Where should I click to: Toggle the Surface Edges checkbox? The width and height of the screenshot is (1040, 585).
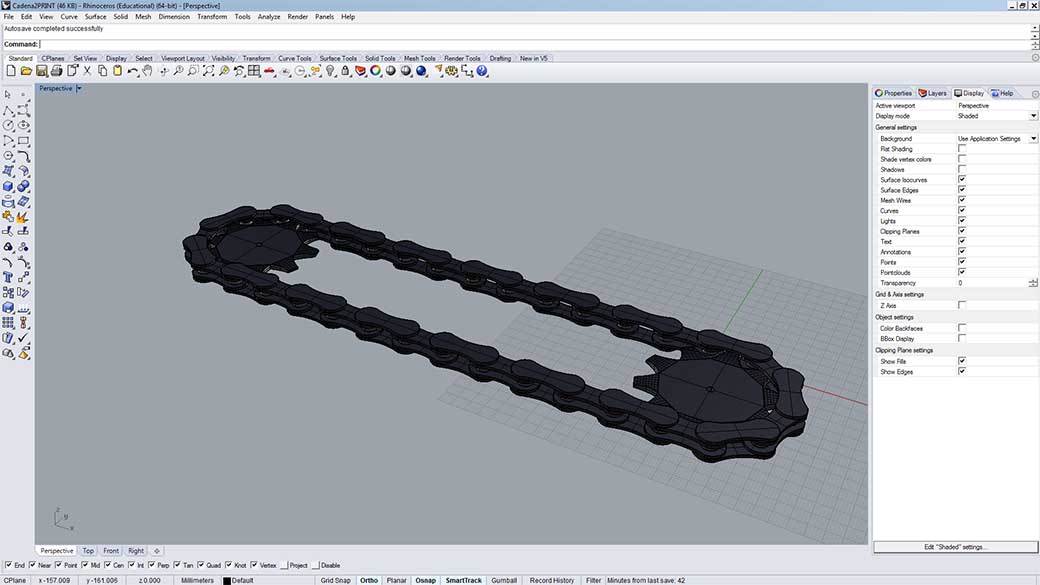coord(962,190)
